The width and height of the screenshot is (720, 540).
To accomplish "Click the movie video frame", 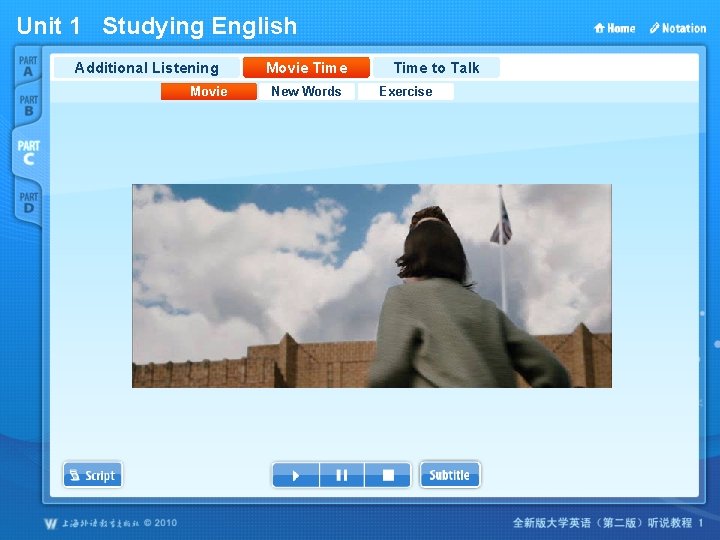I will click(372, 286).
